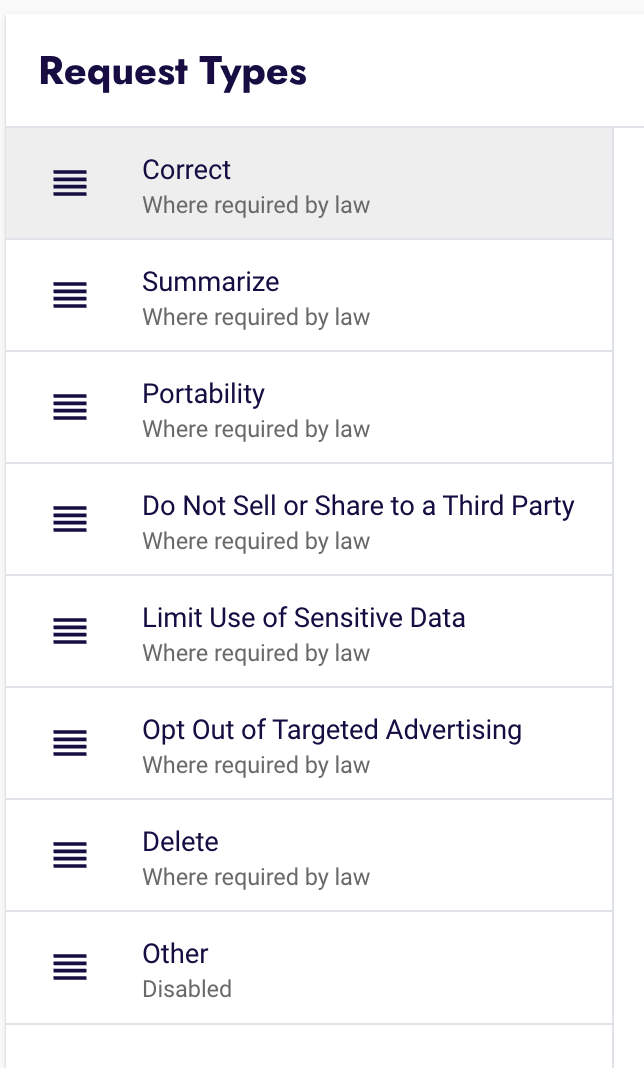
Task: Click the drag handle next to Correct
Action: tap(69, 184)
